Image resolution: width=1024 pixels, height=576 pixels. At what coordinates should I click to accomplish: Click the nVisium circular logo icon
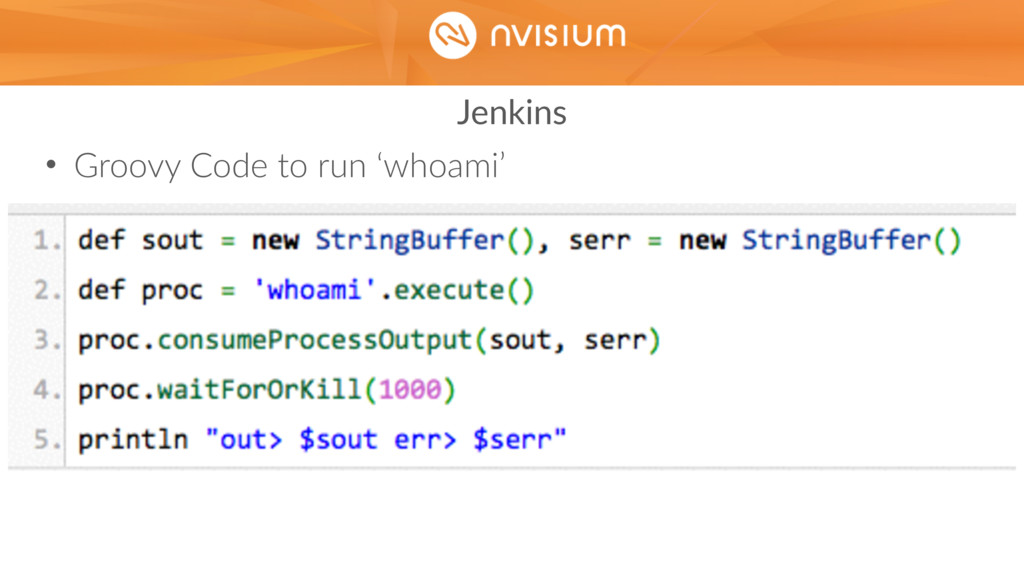(452, 35)
